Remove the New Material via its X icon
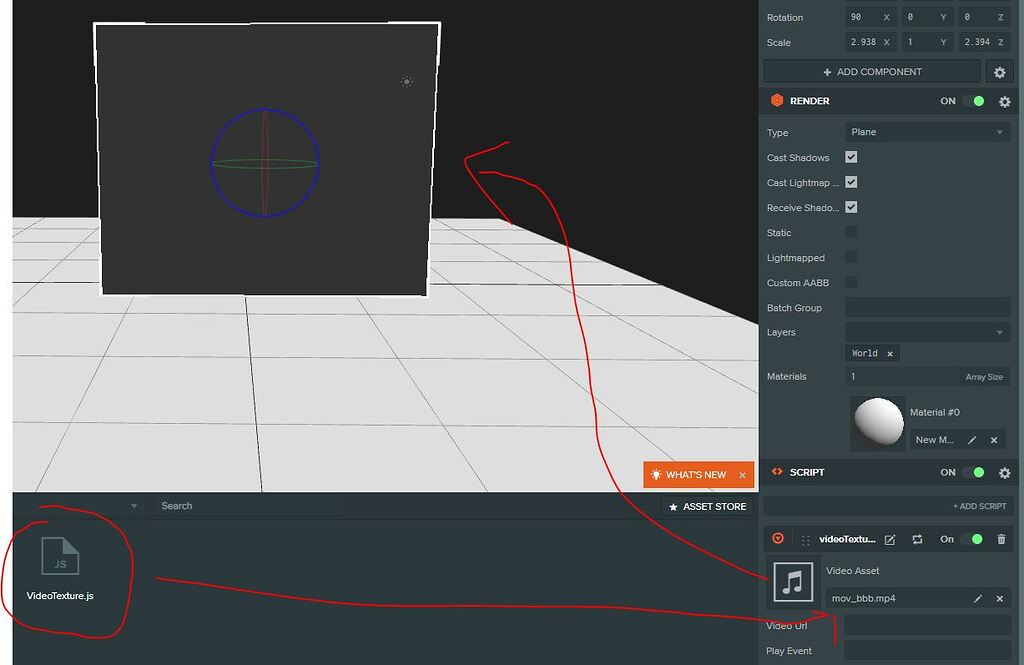This screenshot has height=665, width=1024. pos(994,439)
